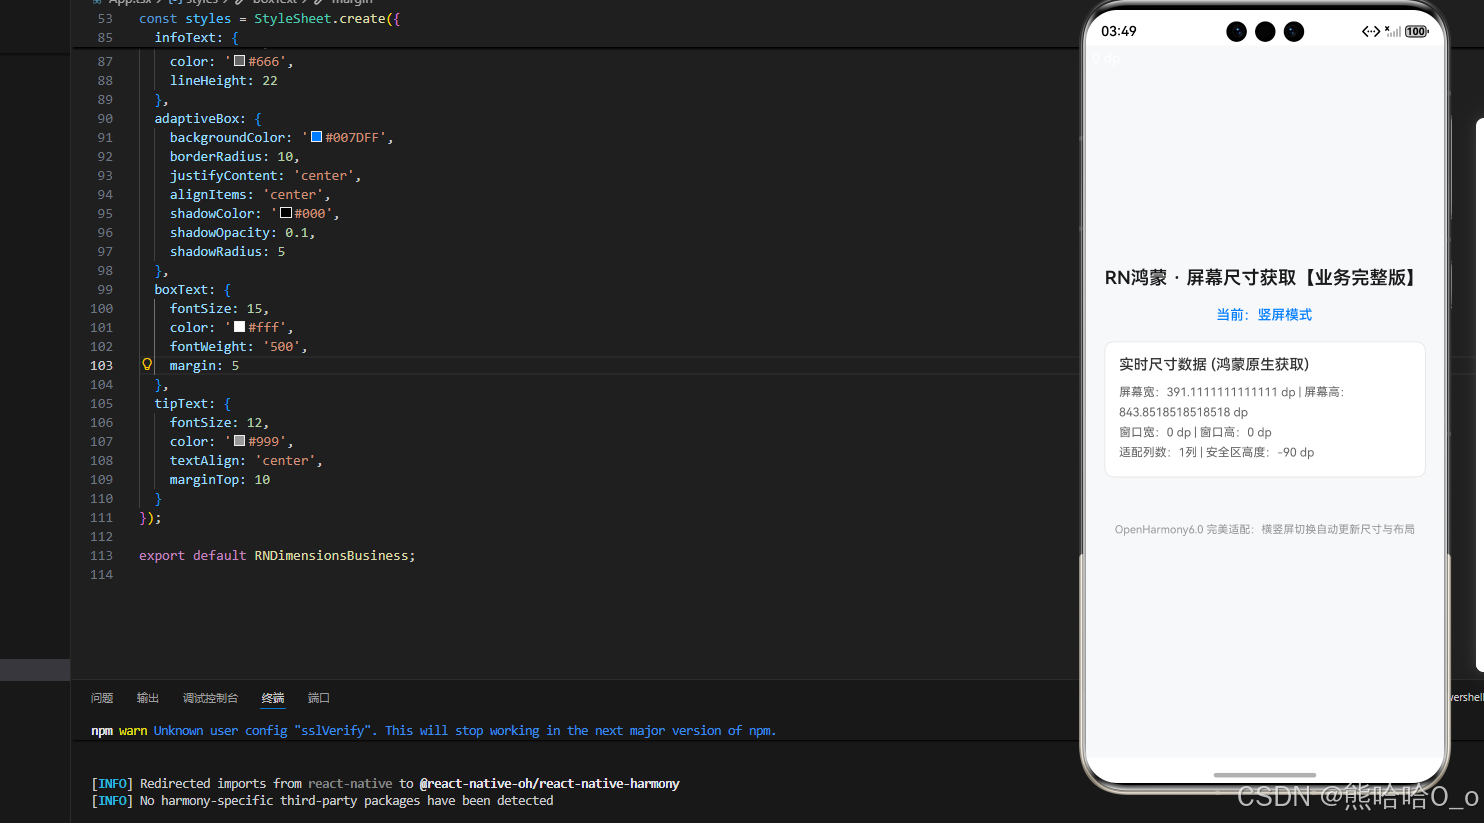
Task: Click the '窗口宽: 0 dp' row in the emulator
Action: point(1195,432)
